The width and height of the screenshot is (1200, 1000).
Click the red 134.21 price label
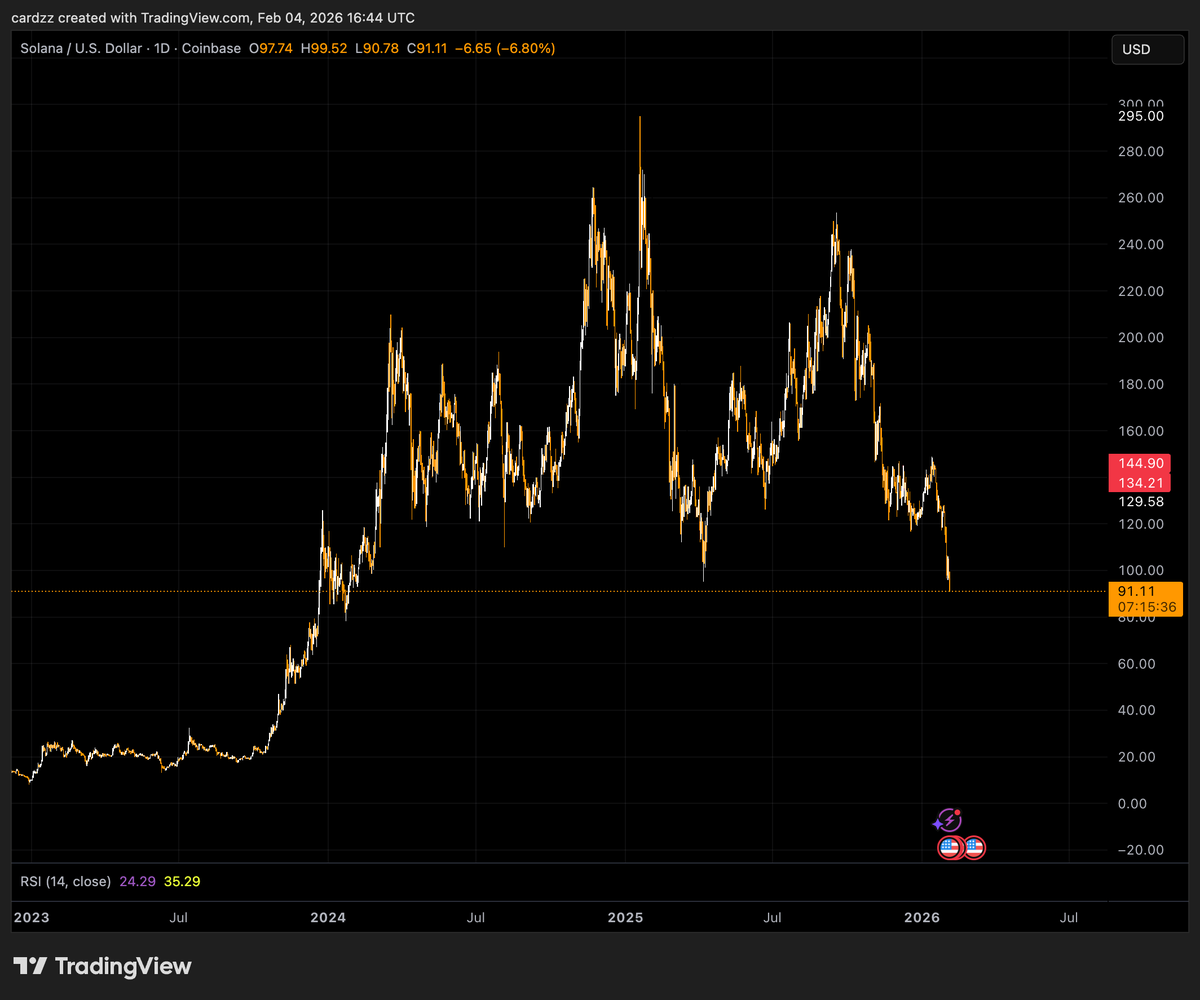pyautogui.click(x=1140, y=483)
